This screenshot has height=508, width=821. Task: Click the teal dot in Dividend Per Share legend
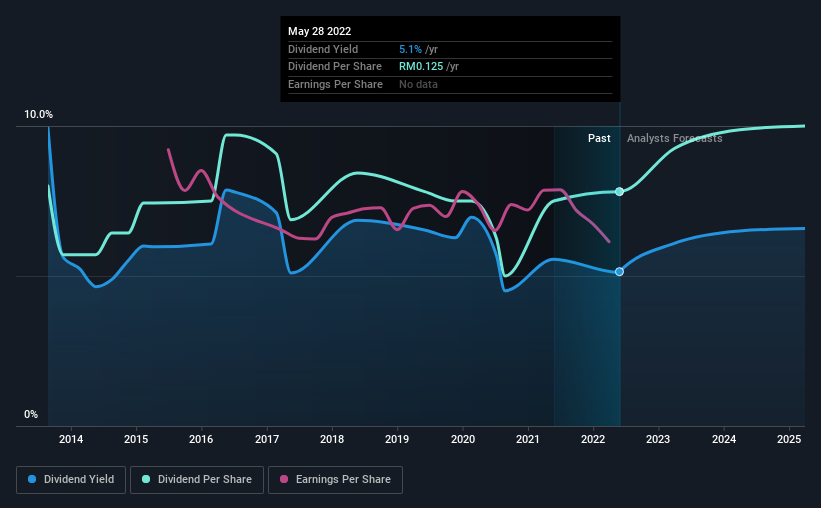146,479
